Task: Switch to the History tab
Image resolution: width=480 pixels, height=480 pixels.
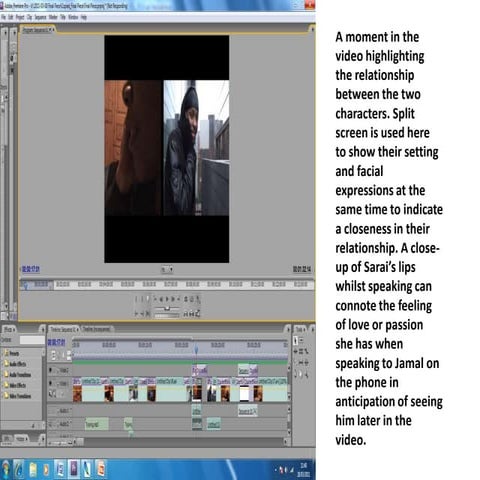Action: [21, 439]
